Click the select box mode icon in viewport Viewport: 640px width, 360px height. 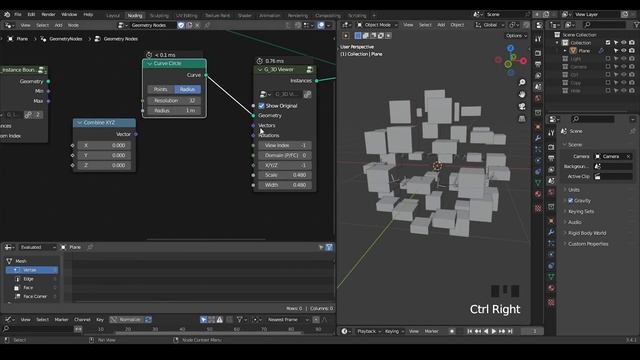click(x=358, y=36)
